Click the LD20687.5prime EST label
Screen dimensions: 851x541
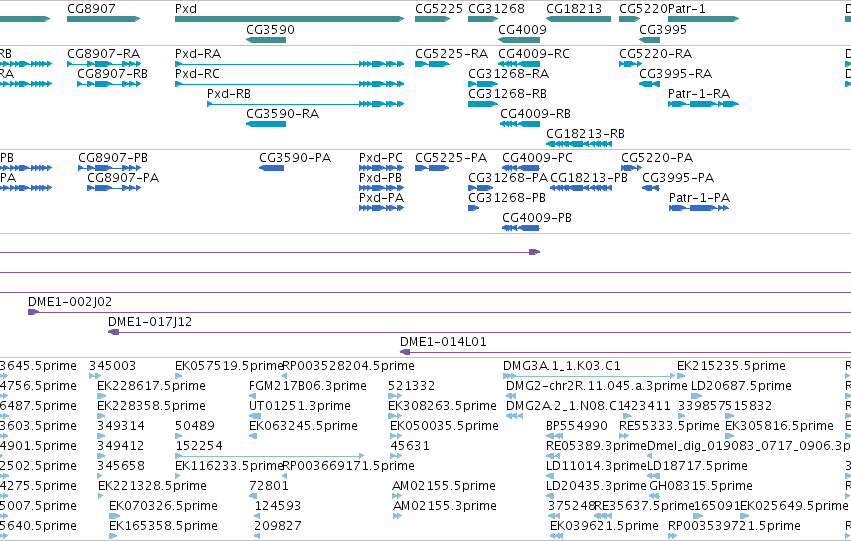tap(741, 386)
